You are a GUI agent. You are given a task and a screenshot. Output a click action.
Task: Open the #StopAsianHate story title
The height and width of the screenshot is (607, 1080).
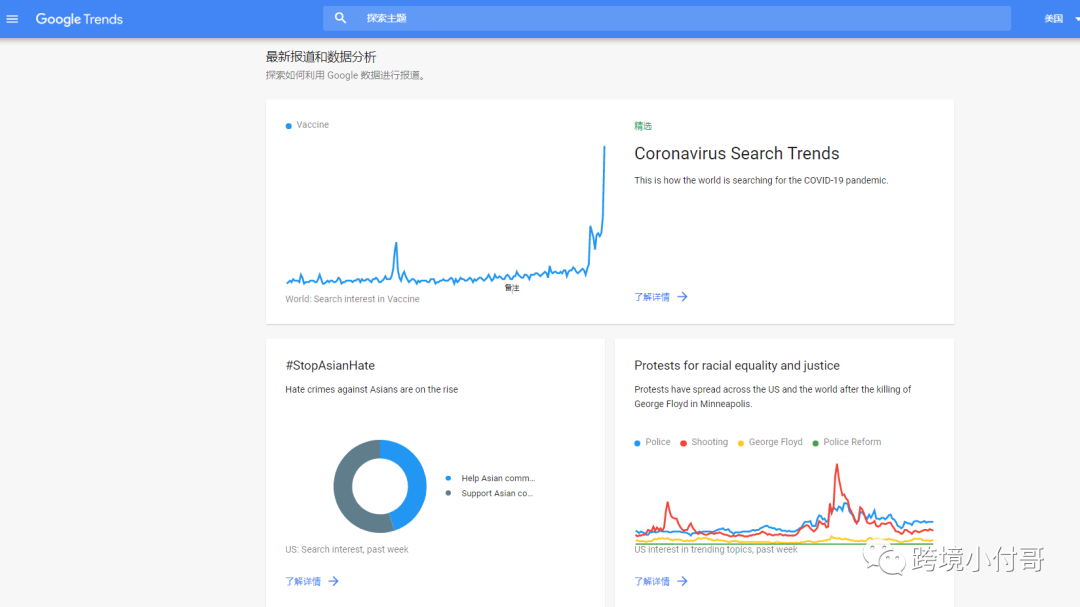click(330, 366)
